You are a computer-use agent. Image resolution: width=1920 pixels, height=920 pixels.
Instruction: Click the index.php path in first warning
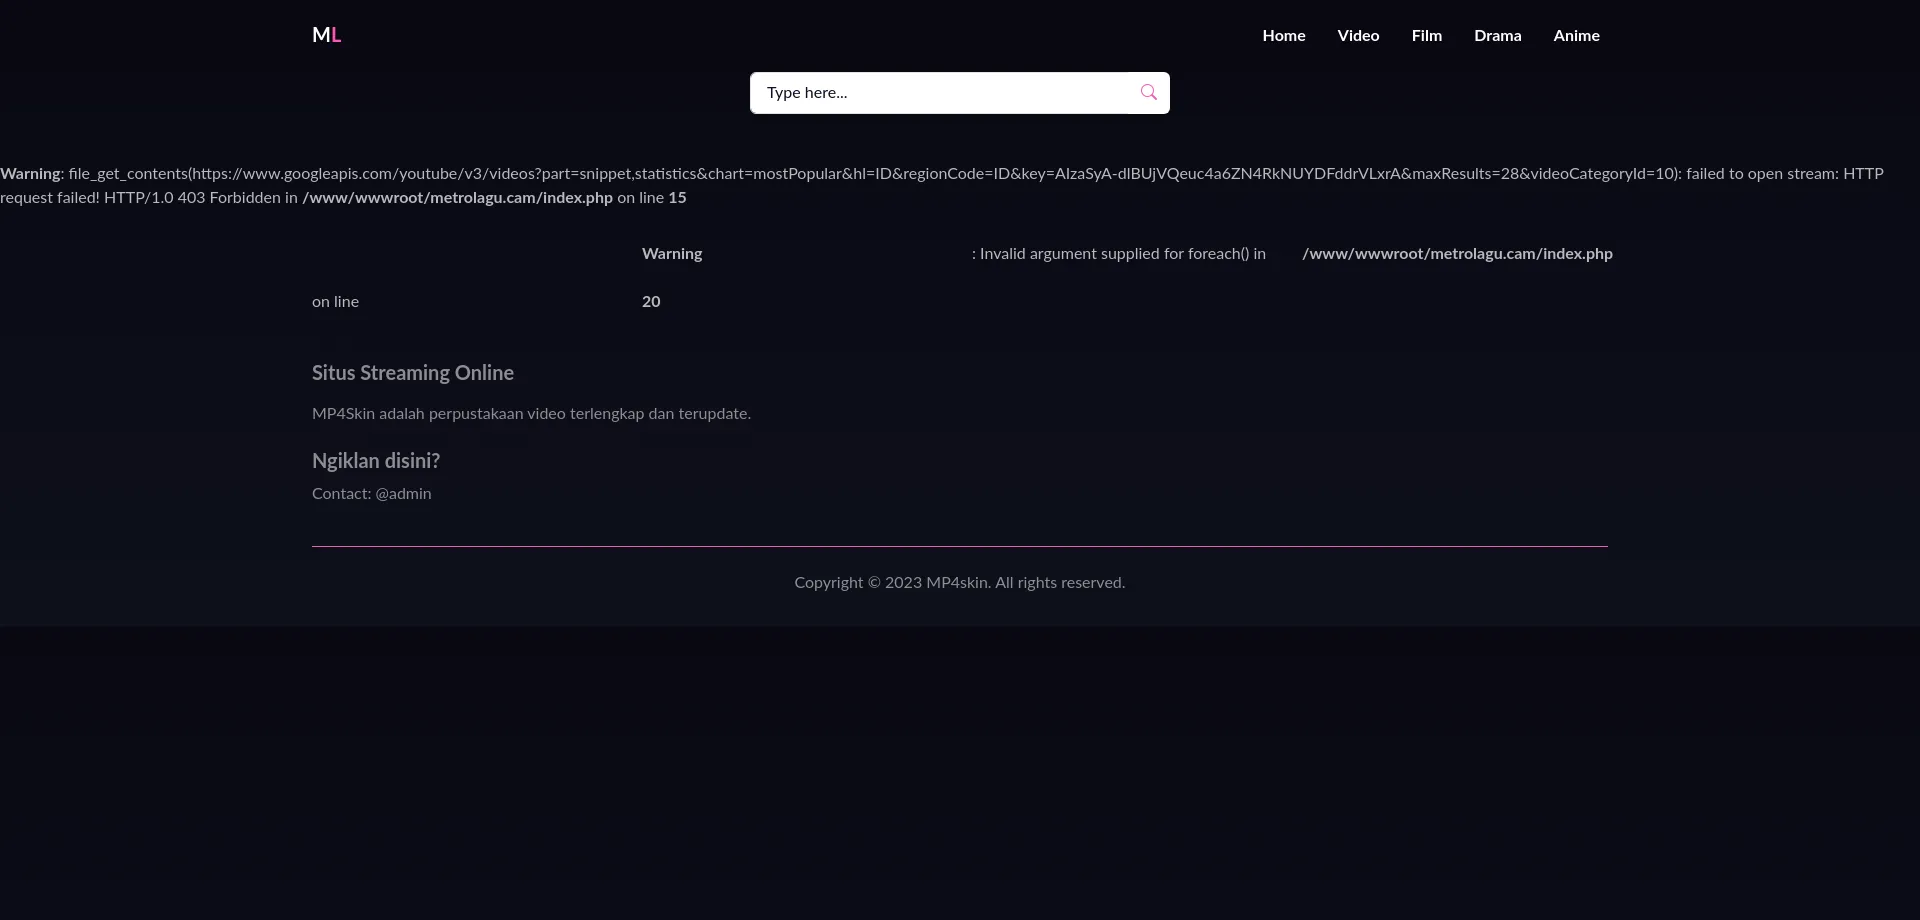pyautogui.click(x=457, y=198)
